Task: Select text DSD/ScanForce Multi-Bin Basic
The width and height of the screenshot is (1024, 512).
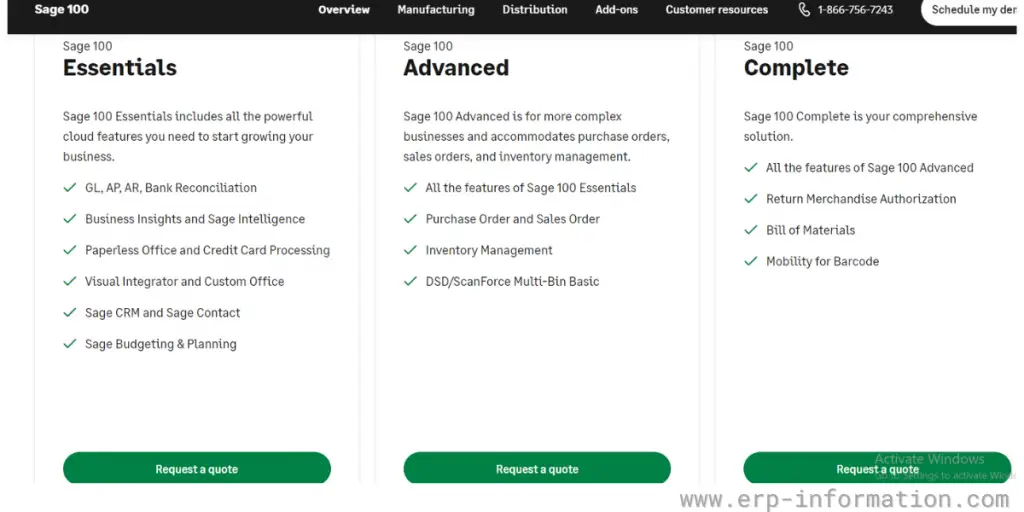Action: pyautogui.click(x=512, y=281)
